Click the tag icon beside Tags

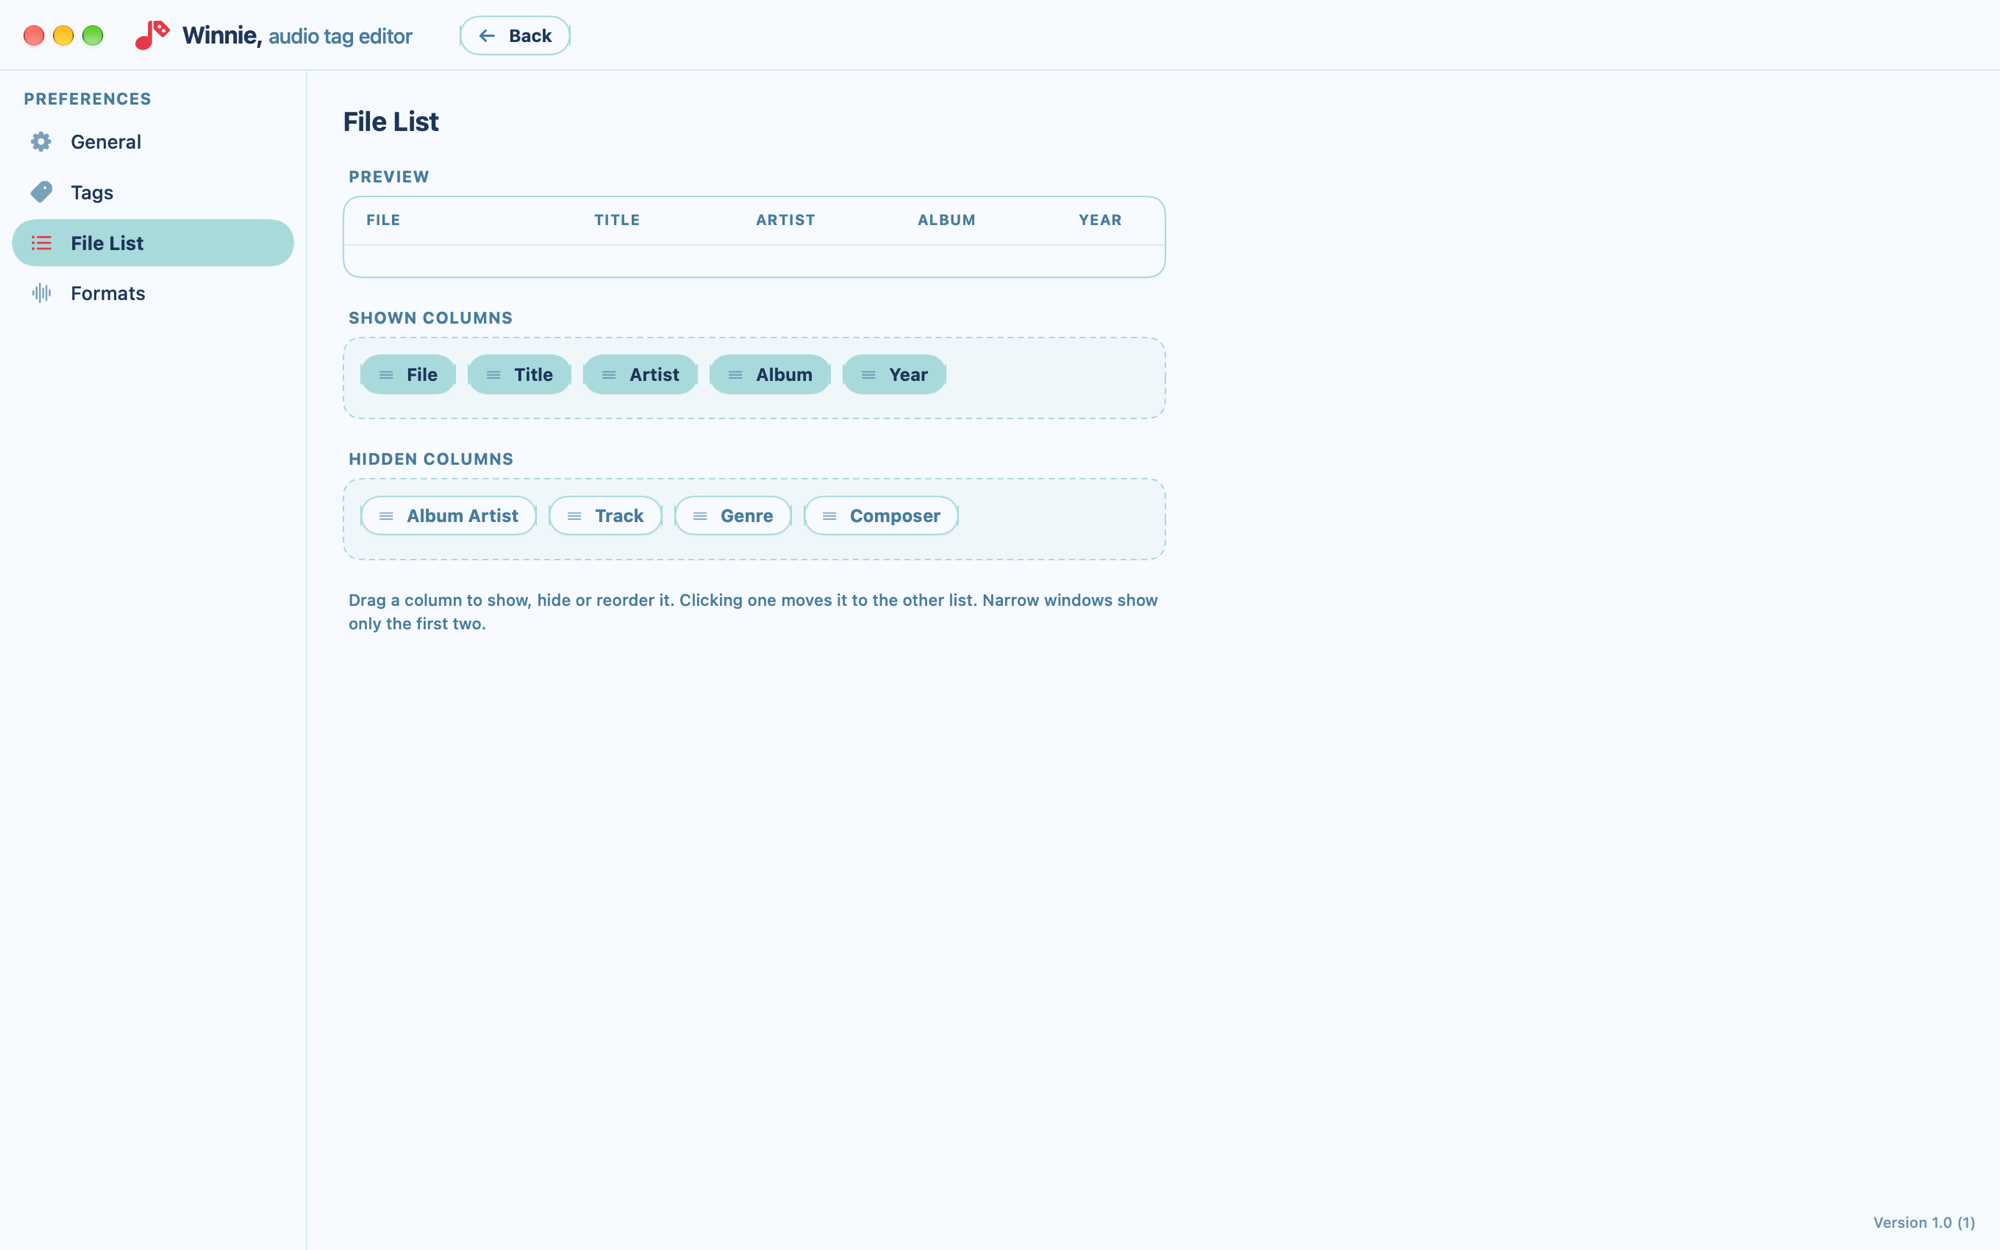(x=41, y=192)
